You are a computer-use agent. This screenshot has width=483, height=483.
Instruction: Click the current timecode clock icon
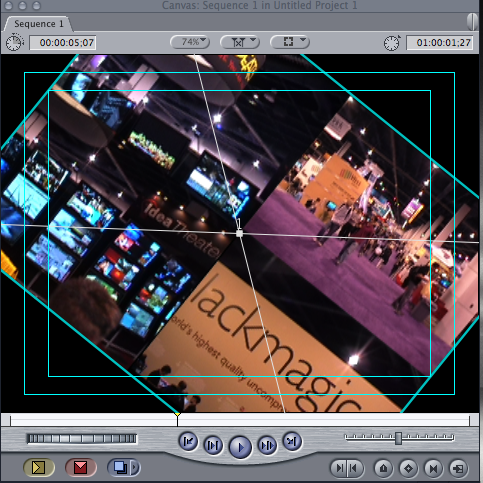pos(392,43)
